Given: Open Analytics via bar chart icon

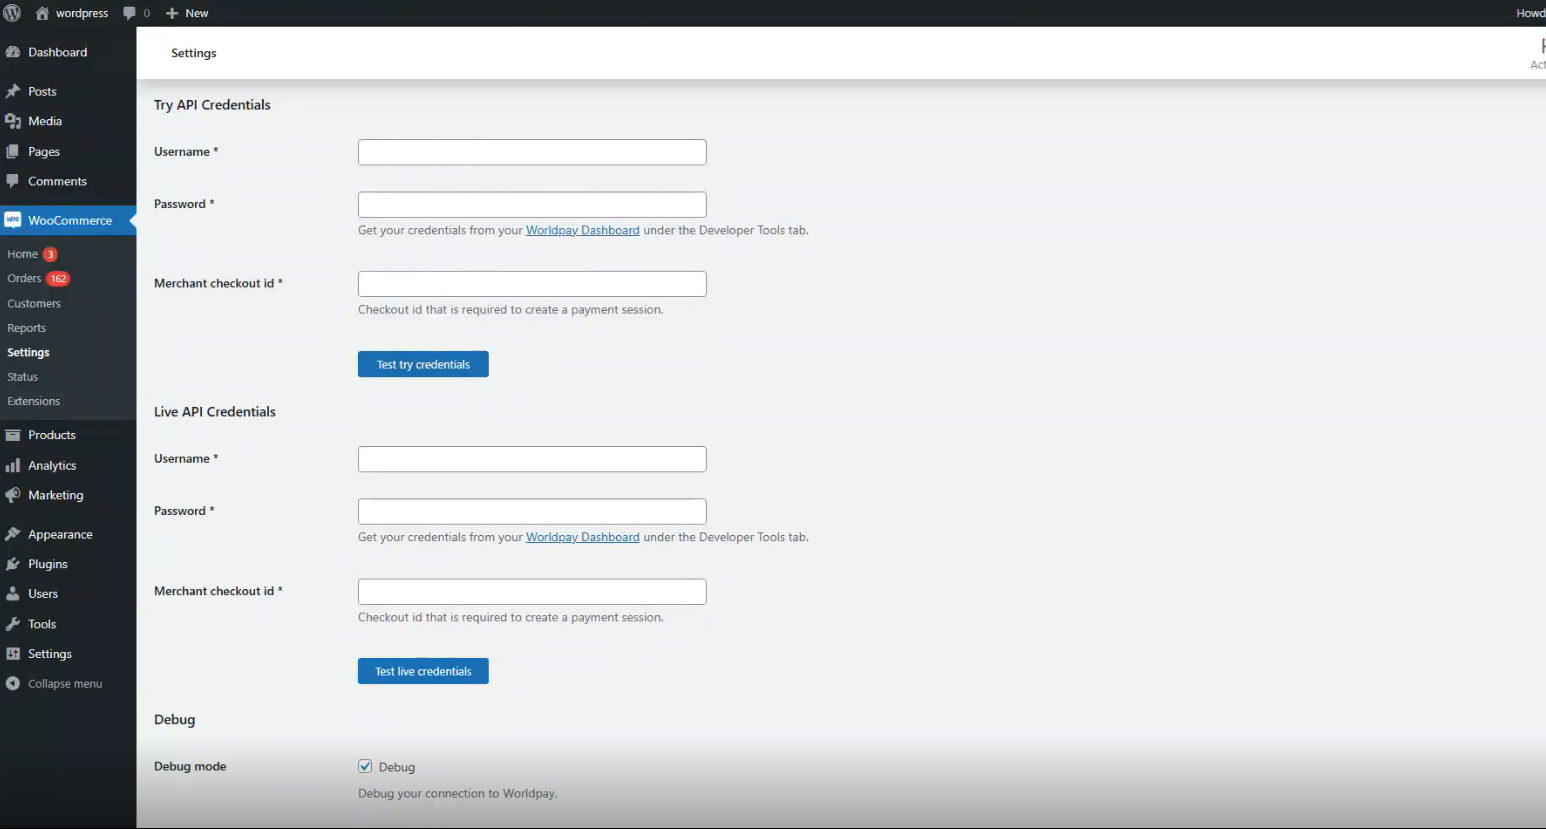Looking at the screenshot, I should tap(13, 466).
